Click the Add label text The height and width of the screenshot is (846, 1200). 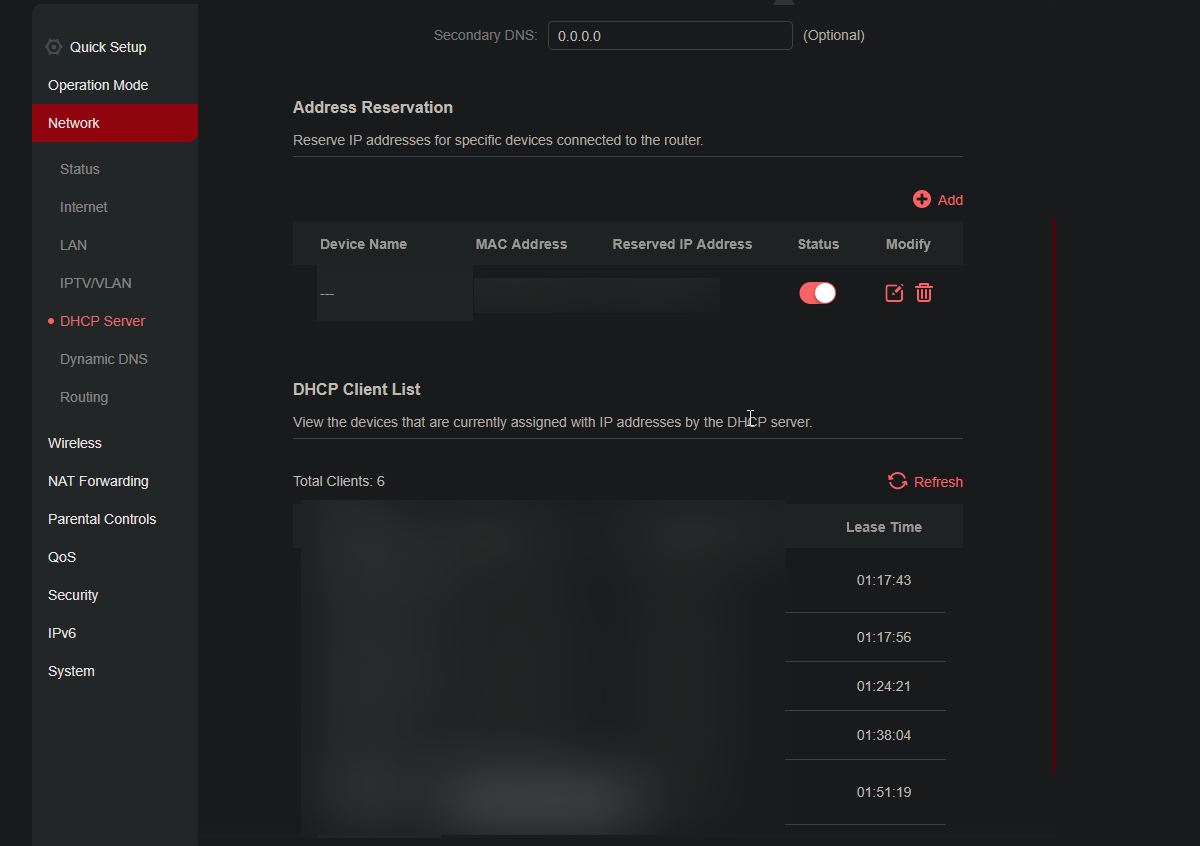click(x=950, y=200)
